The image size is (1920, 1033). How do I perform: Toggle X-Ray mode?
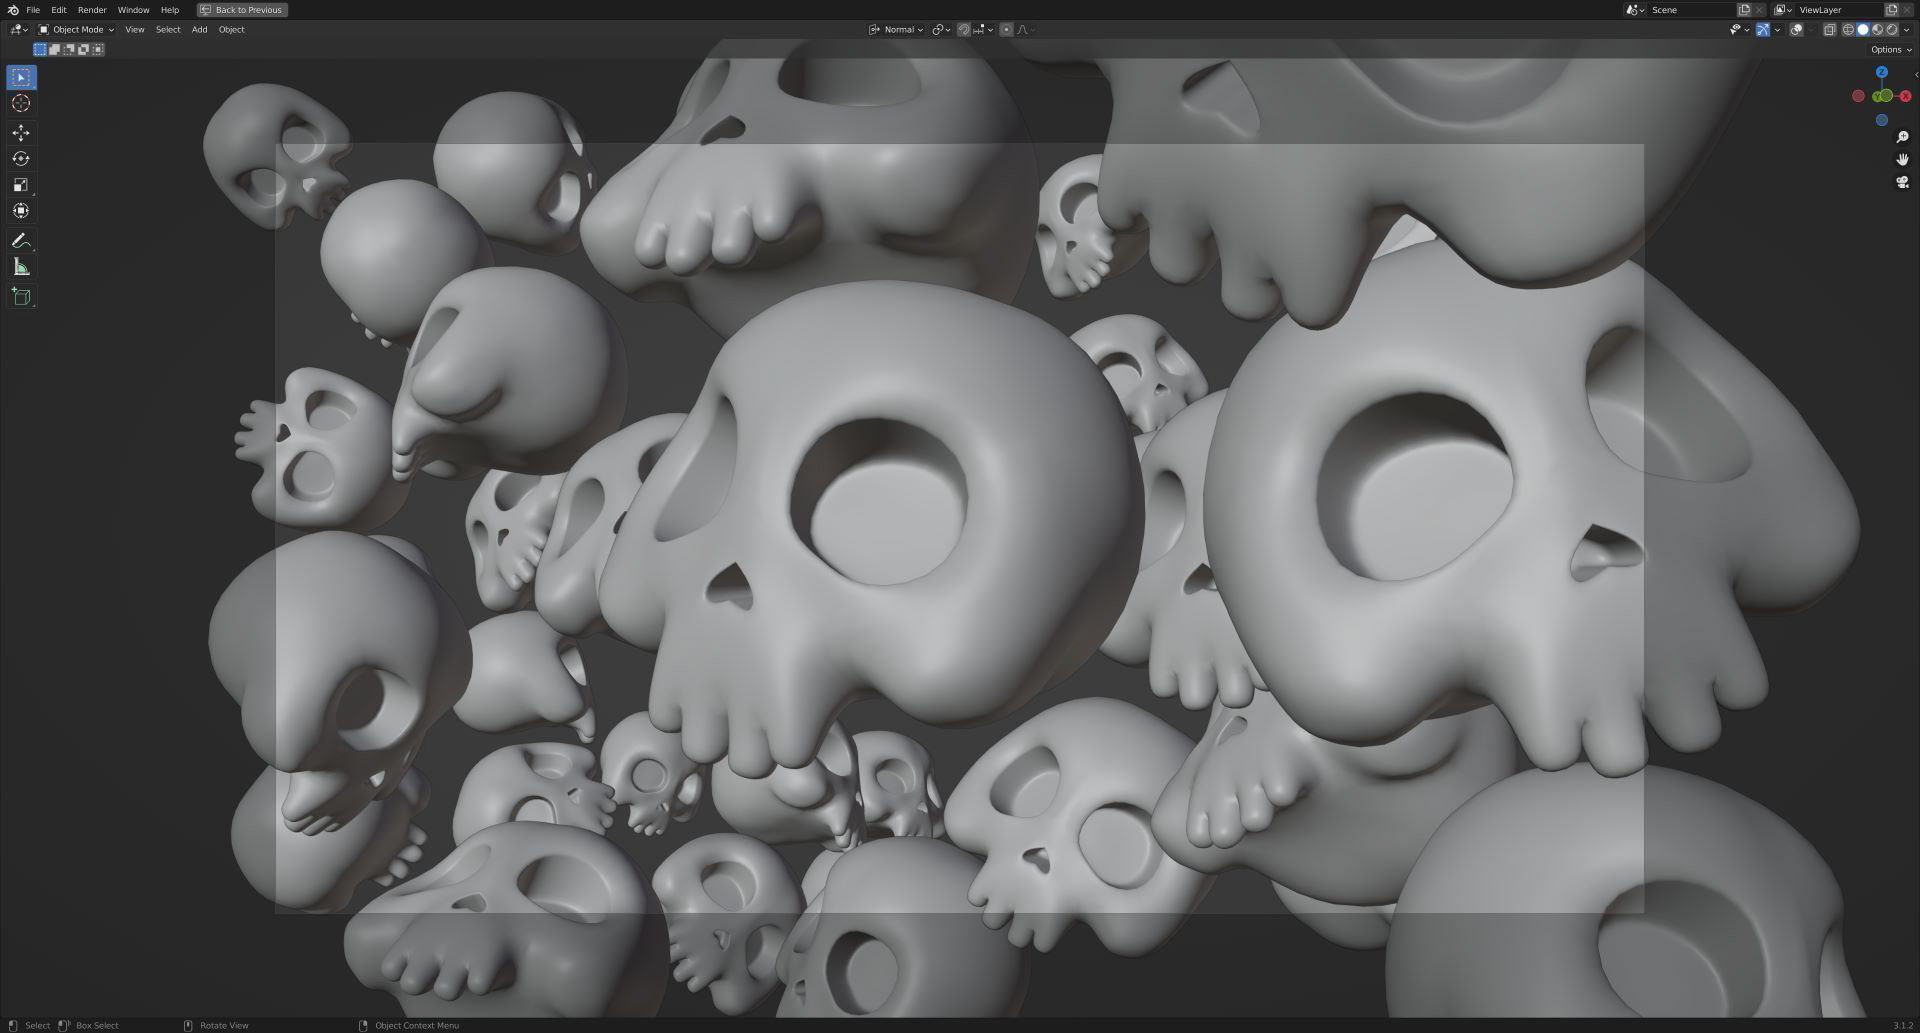coord(1830,30)
